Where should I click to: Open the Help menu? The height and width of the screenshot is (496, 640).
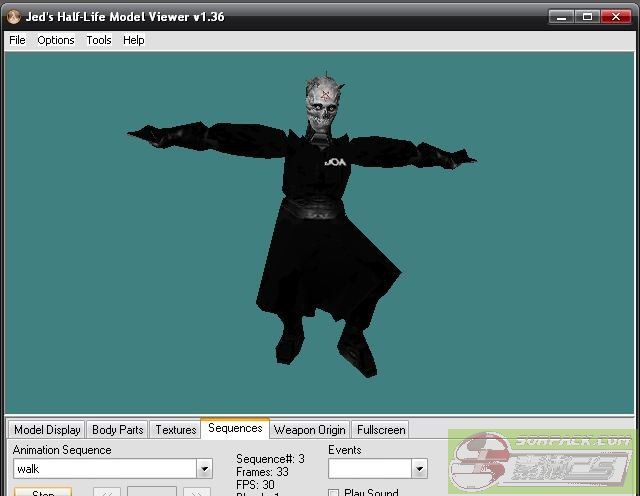coord(134,40)
